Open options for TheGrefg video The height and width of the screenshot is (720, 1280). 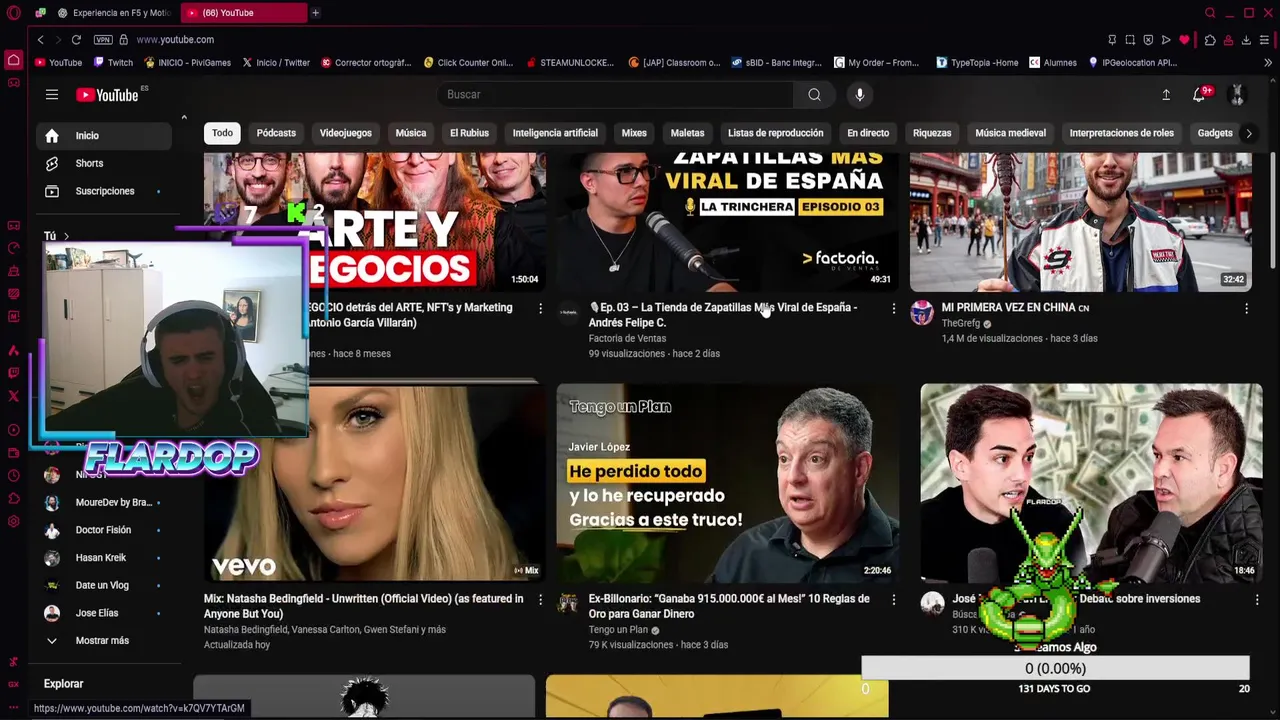tap(1246, 309)
